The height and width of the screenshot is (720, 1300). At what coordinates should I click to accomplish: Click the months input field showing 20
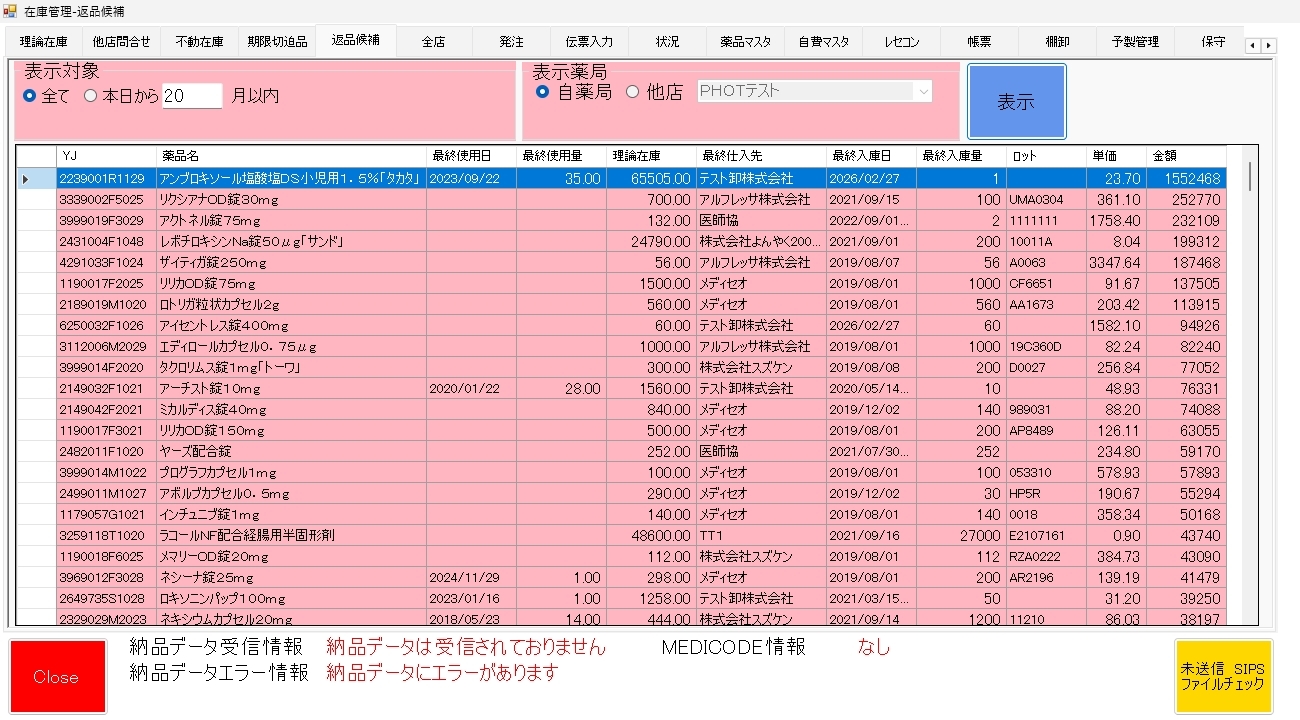tap(191, 96)
